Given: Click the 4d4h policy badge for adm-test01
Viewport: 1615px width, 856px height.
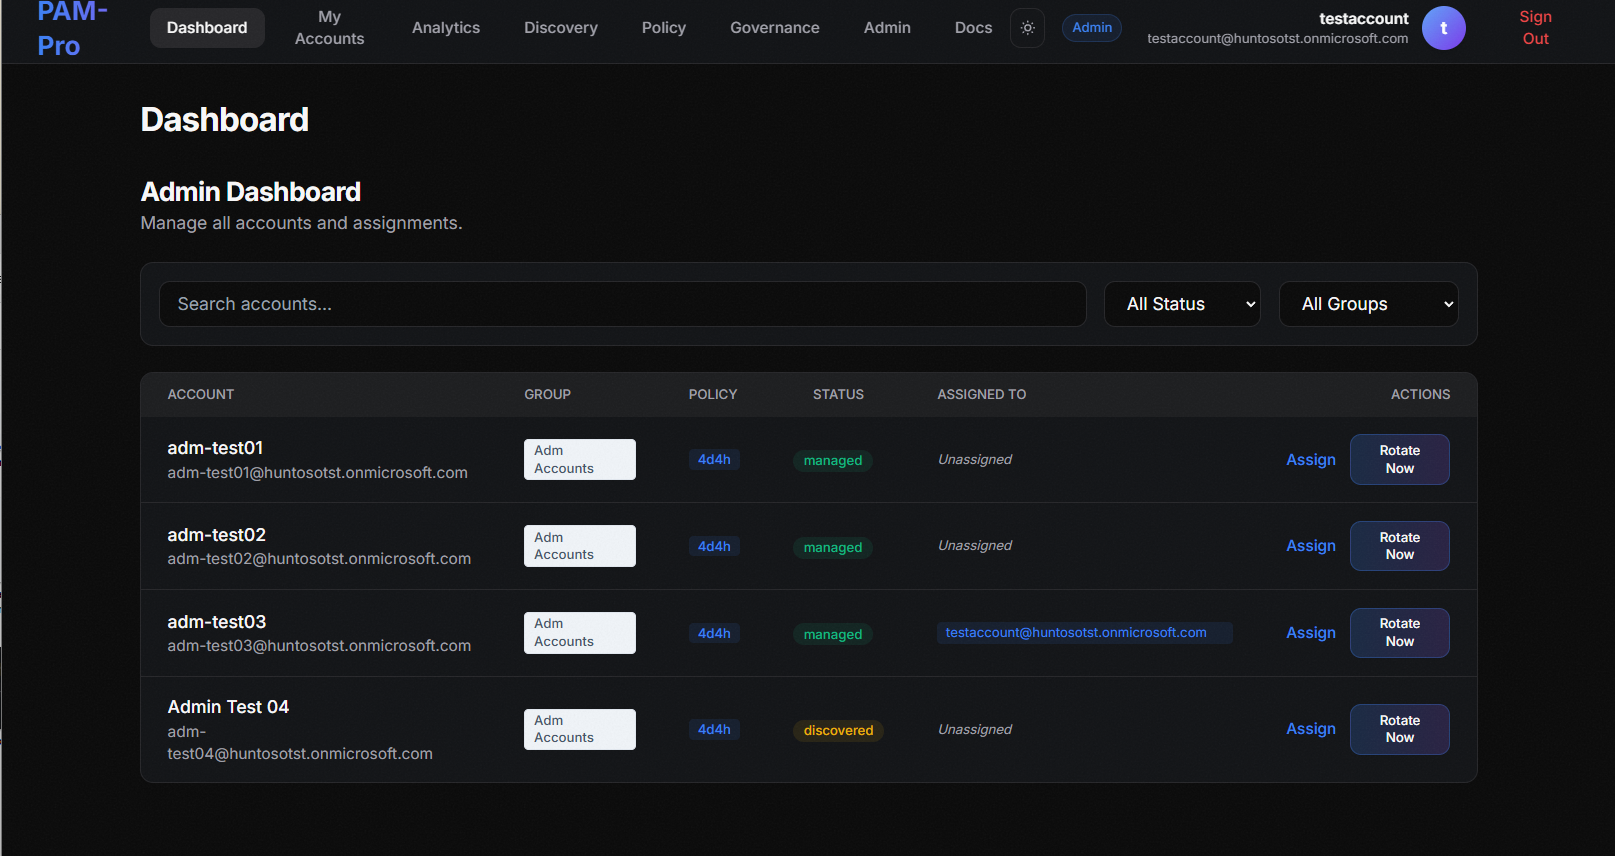Looking at the screenshot, I should (x=714, y=460).
